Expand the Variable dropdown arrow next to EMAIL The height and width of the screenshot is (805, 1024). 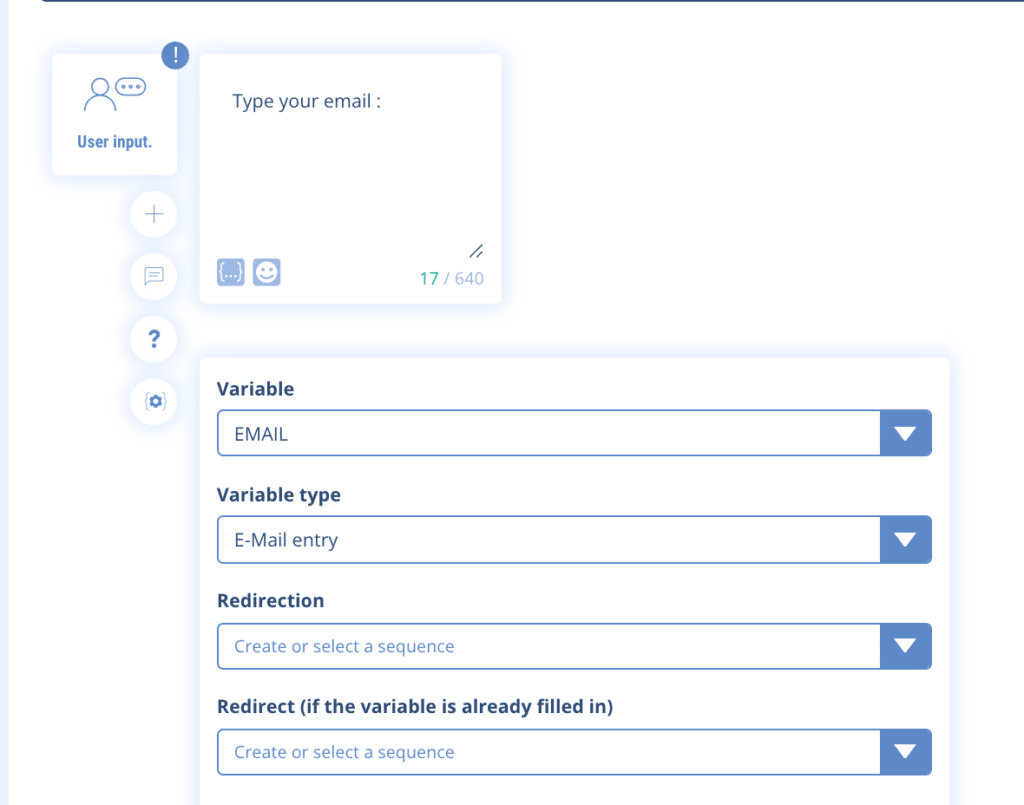tap(905, 433)
